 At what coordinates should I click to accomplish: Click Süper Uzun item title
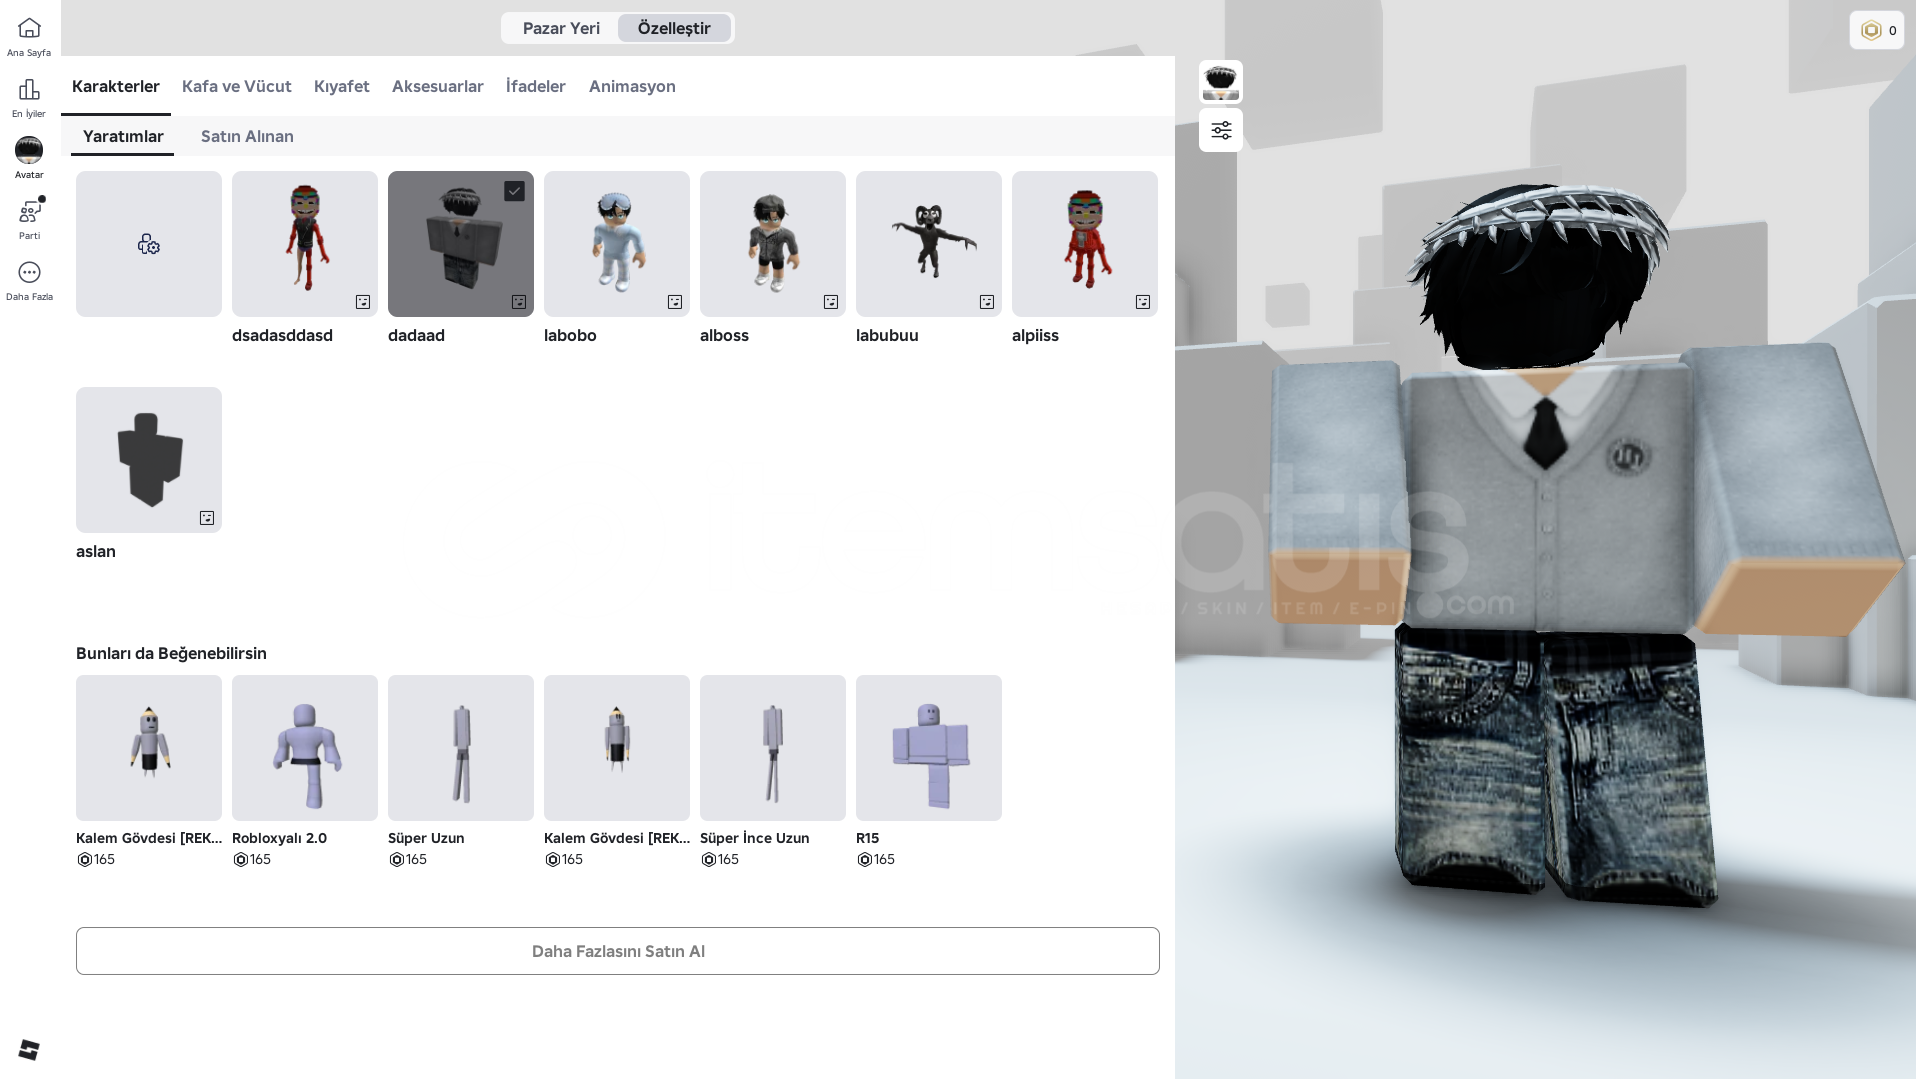(x=426, y=838)
